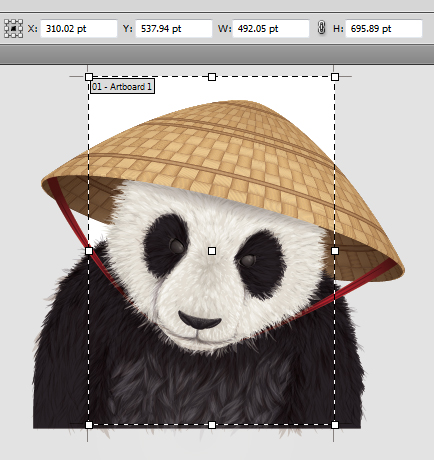Click the artboard bottom-right corner handle
434x460 pixels.
pos(335,425)
